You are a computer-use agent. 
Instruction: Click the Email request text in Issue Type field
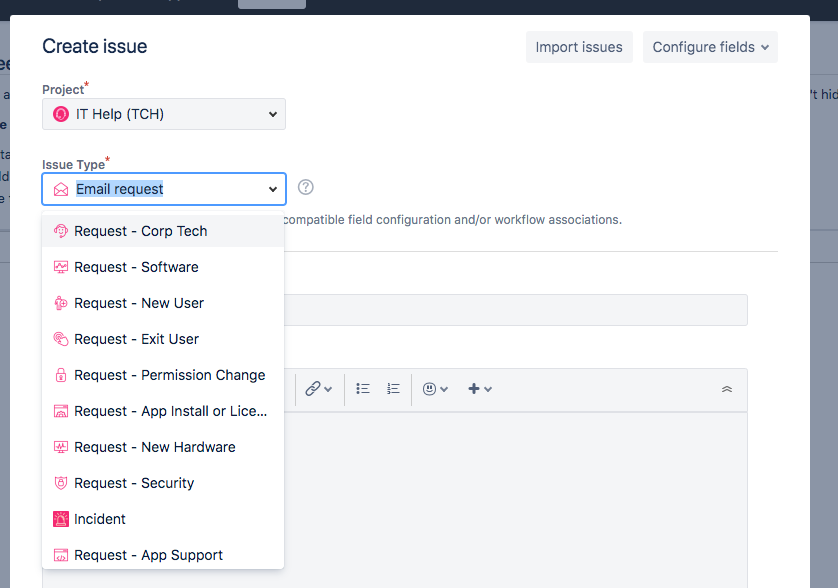pyautogui.click(x=120, y=189)
